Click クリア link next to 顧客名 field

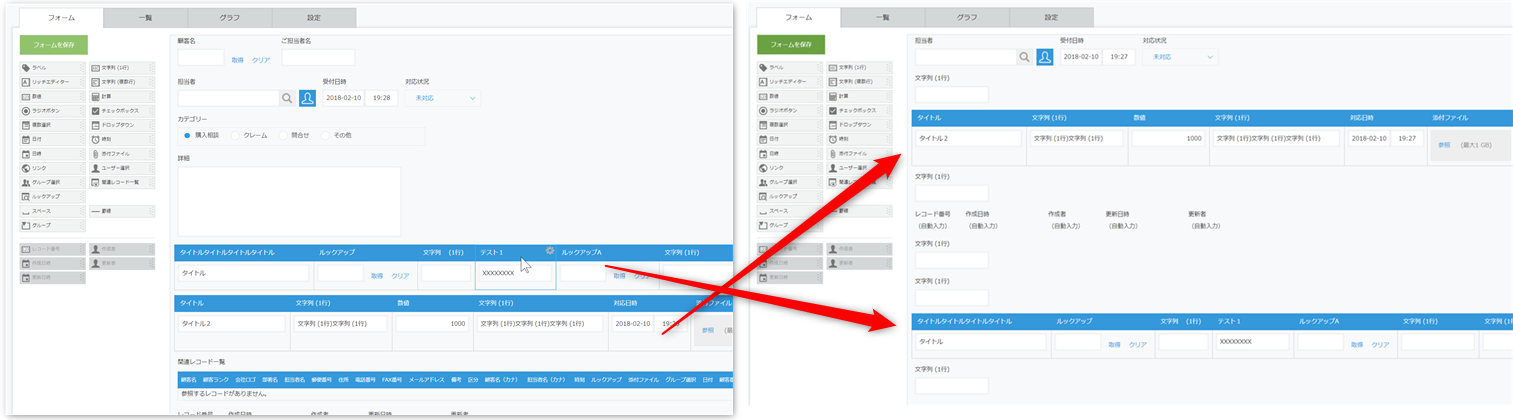pos(261,59)
